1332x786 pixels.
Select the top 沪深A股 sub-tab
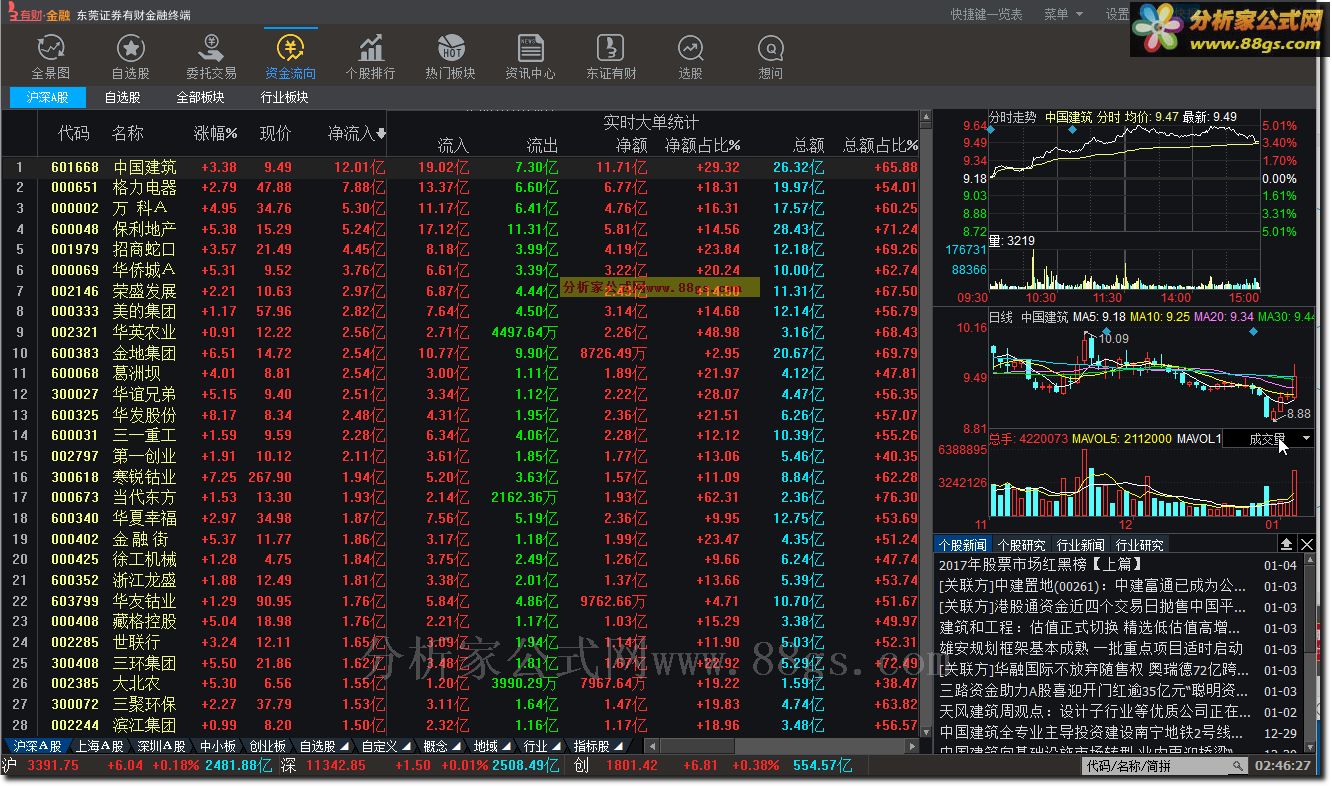point(48,98)
